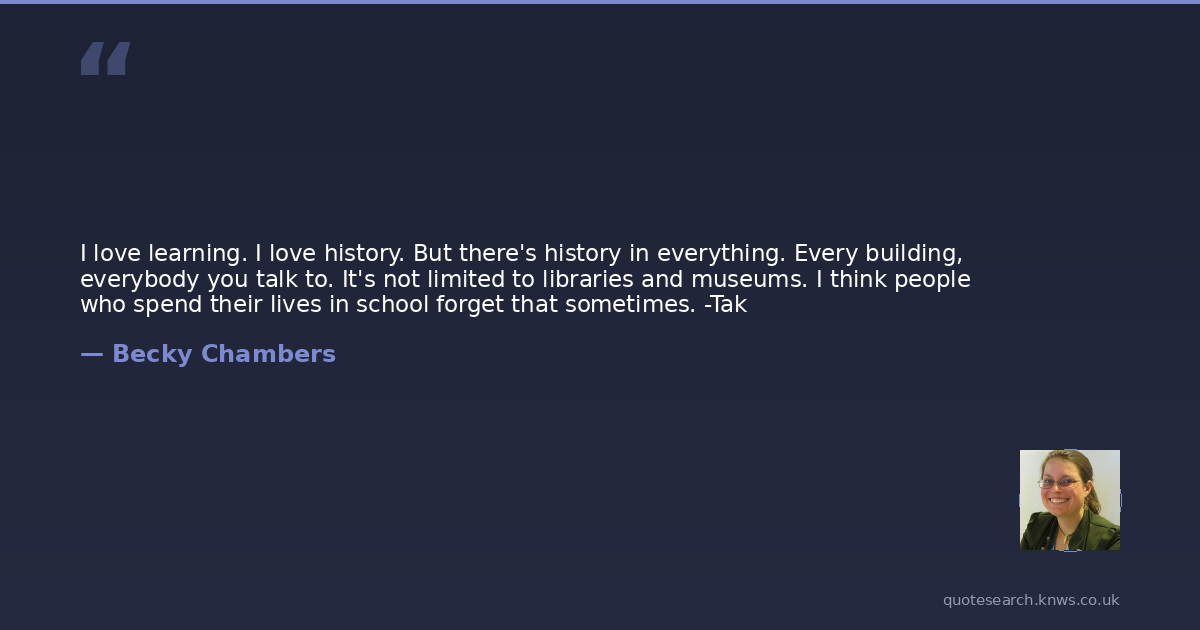Click "I think people" in the quote
This screenshot has width=1200, height=630.
(x=893, y=279)
